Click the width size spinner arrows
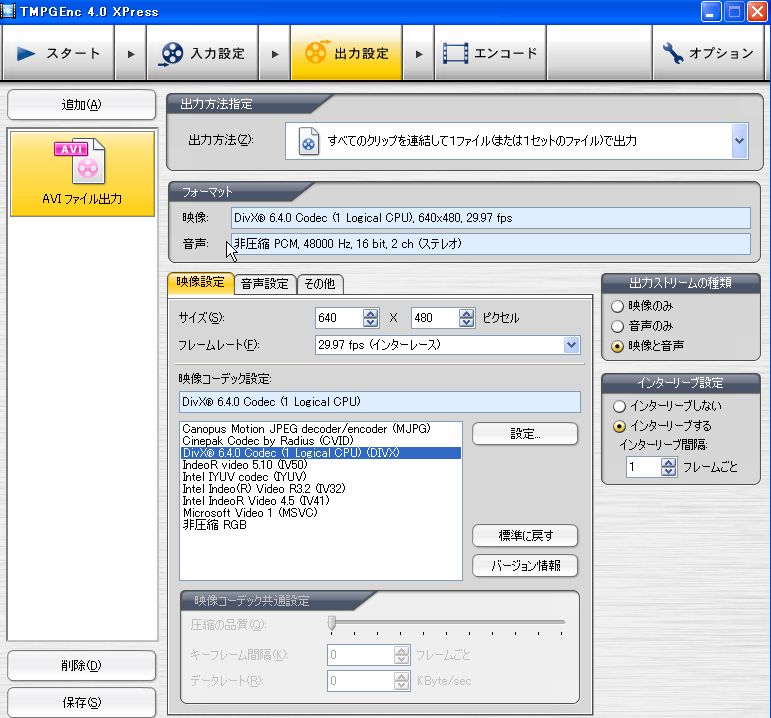The height and width of the screenshot is (718, 771). click(x=371, y=318)
